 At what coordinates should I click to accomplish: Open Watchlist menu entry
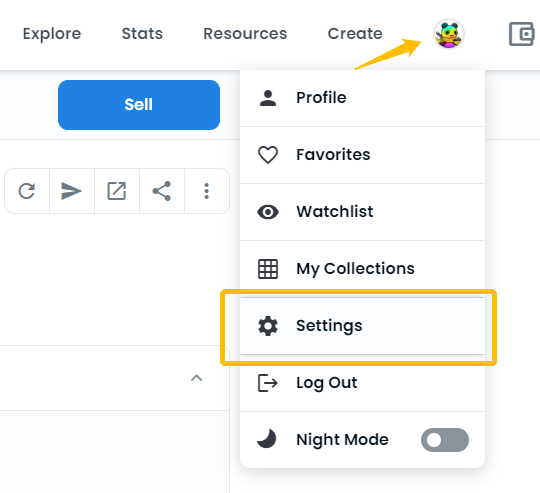point(362,212)
